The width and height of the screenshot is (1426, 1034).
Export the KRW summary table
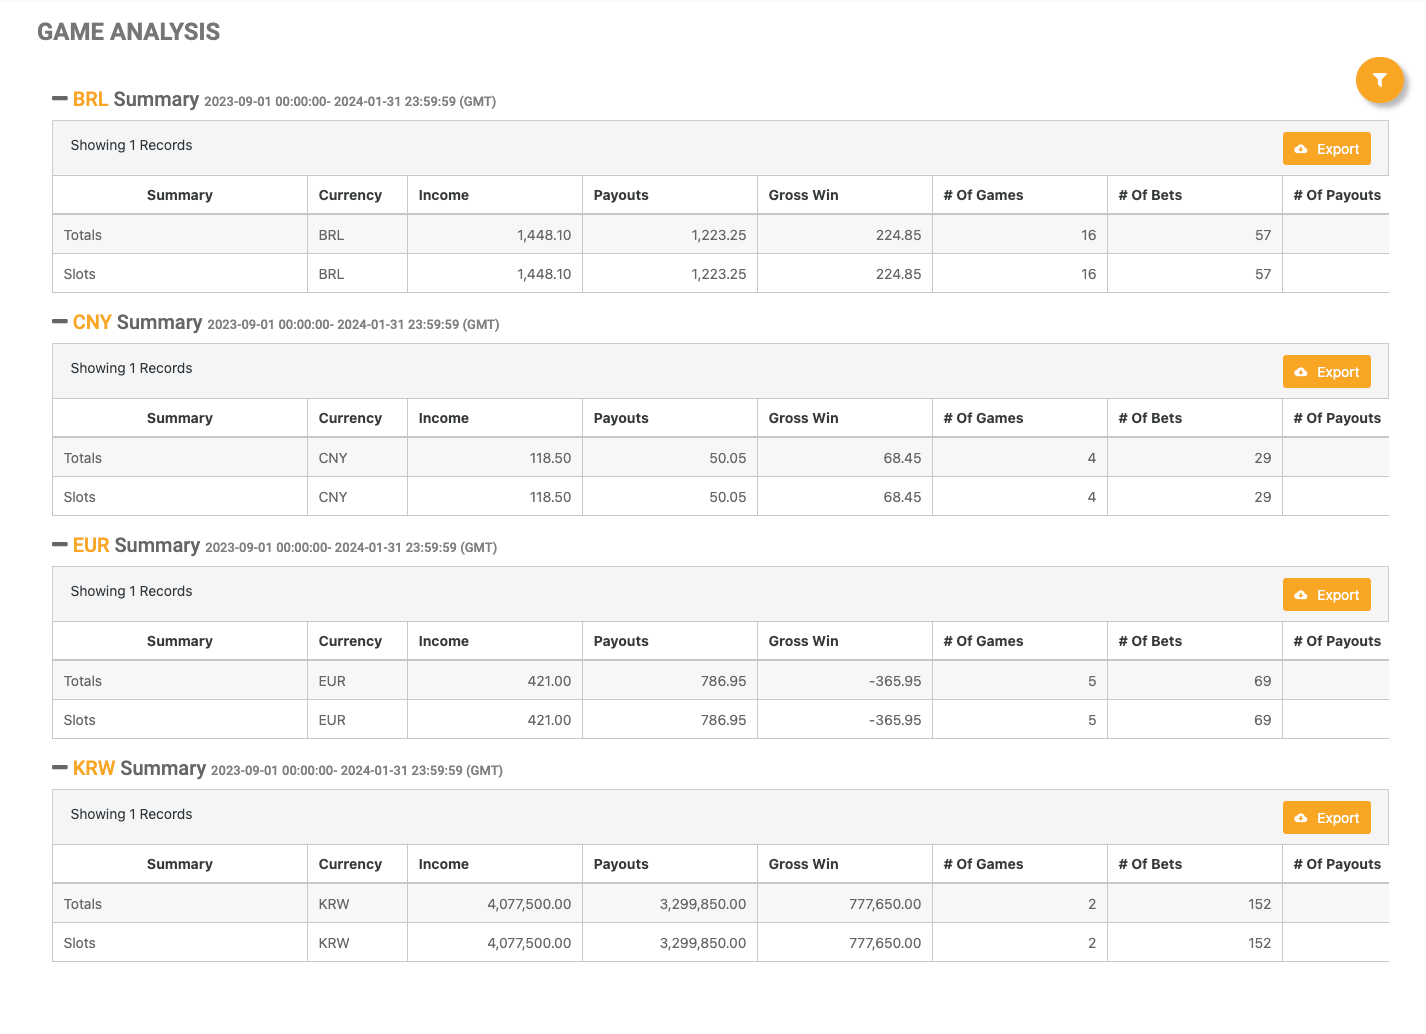1326,818
